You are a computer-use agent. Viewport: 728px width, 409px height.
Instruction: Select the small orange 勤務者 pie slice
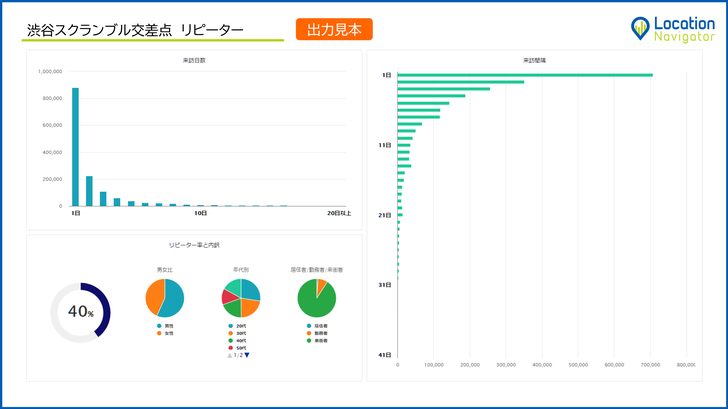tap(321, 285)
